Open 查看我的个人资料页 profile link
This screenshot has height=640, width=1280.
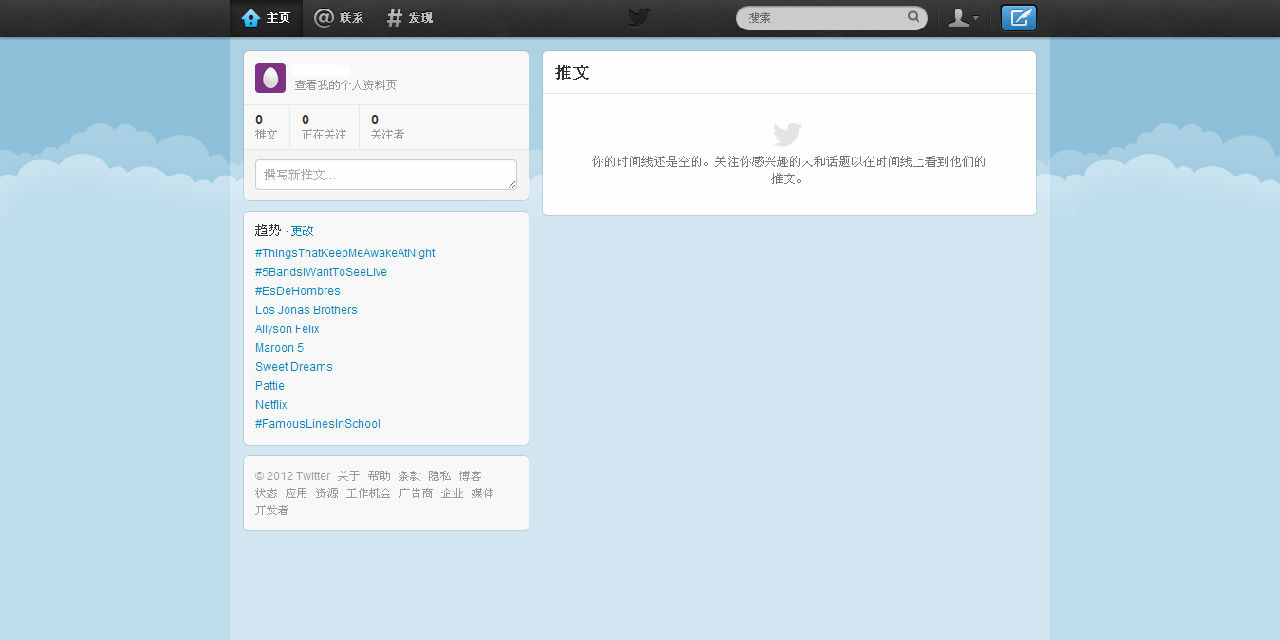tap(345, 85)
